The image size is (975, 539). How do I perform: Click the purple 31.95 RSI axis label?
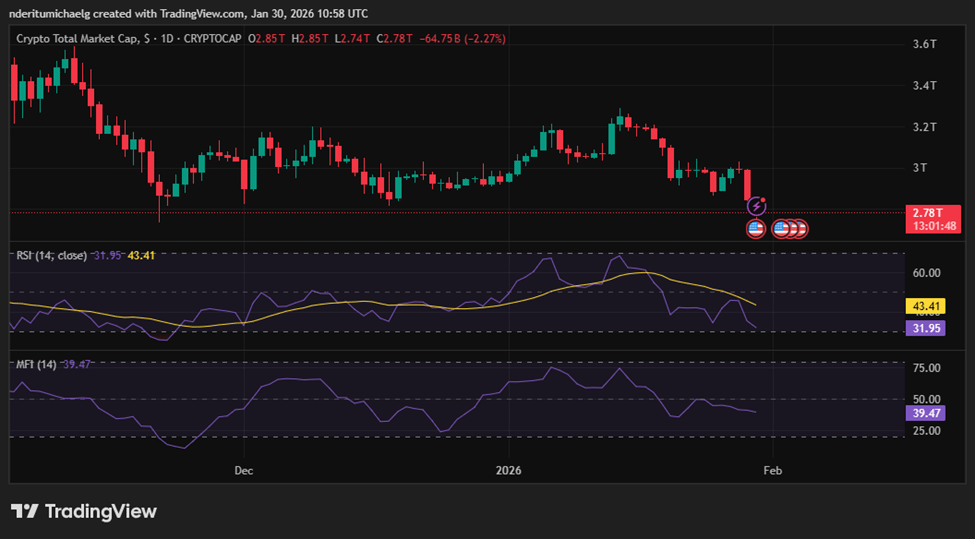[x=926, y=328]
